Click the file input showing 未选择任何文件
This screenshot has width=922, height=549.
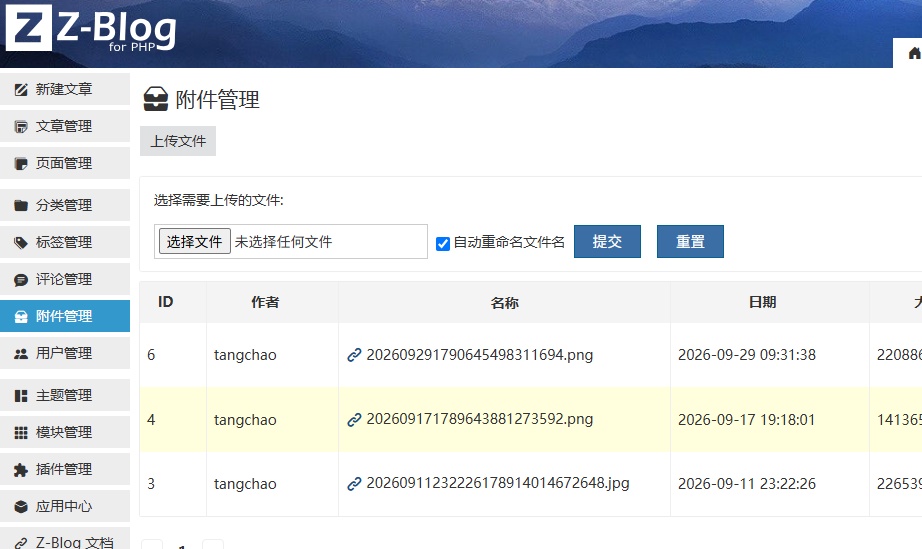[x=291, y=242]
